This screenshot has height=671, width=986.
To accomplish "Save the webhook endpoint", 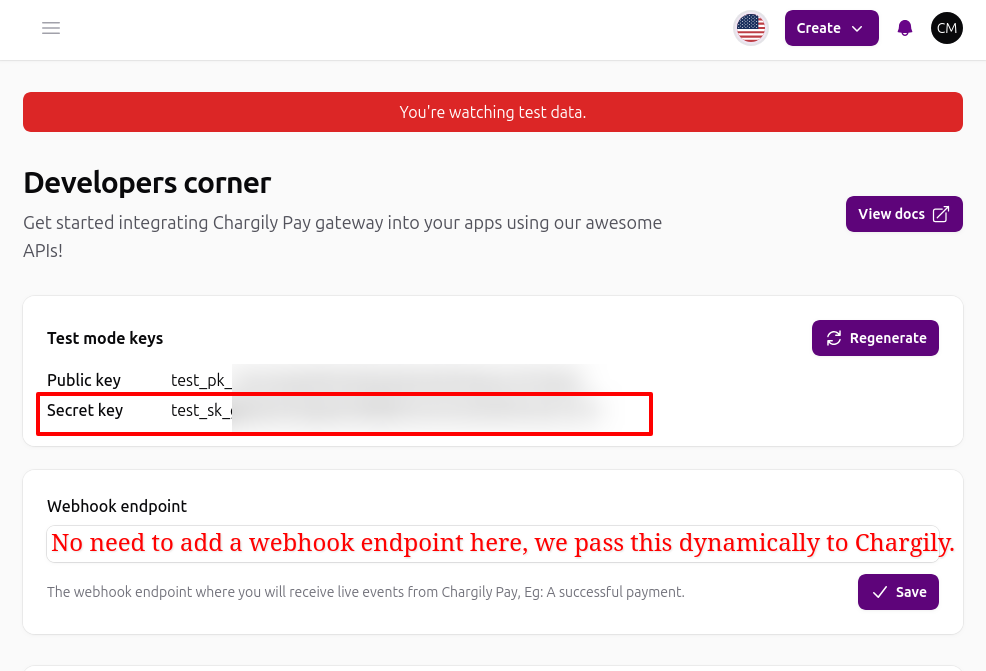I will pos(898,592).
